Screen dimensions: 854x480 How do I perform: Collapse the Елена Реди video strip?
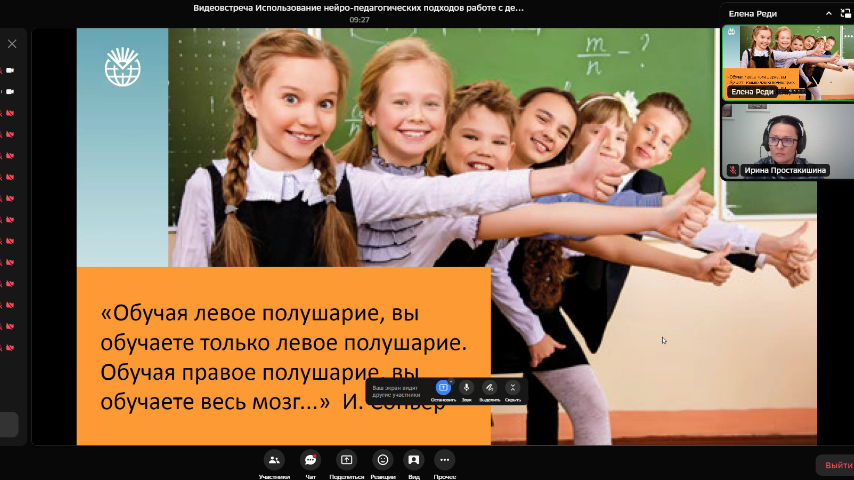tap(828, 14)
